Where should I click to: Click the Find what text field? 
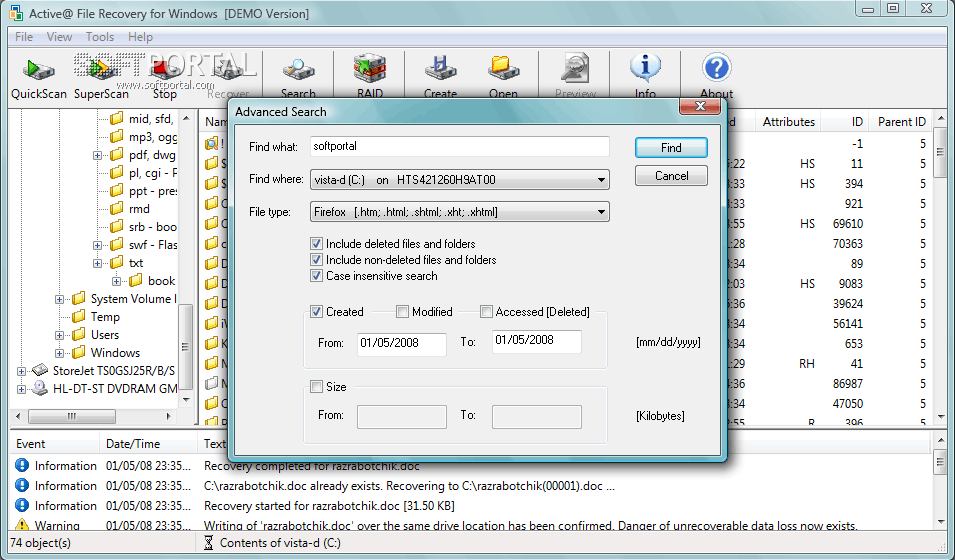point(459,146)
